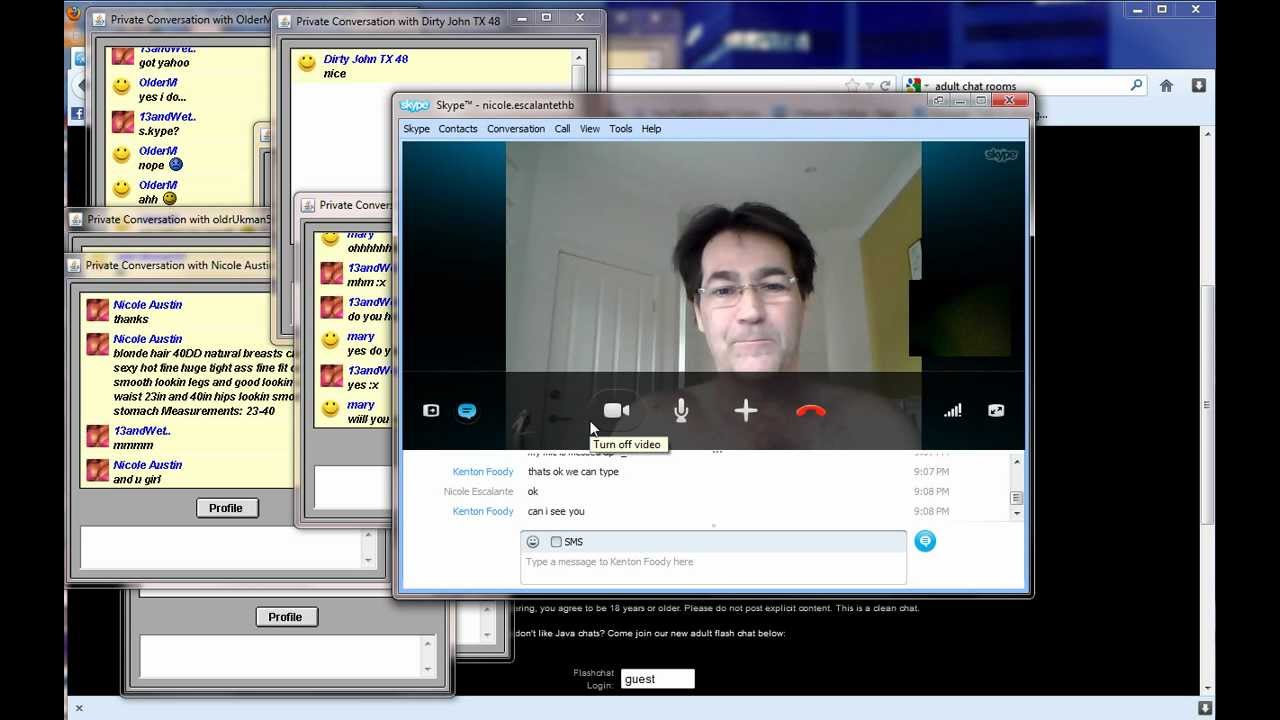Open the Contacts menu

pyautogui.click(x=458, y=129)
